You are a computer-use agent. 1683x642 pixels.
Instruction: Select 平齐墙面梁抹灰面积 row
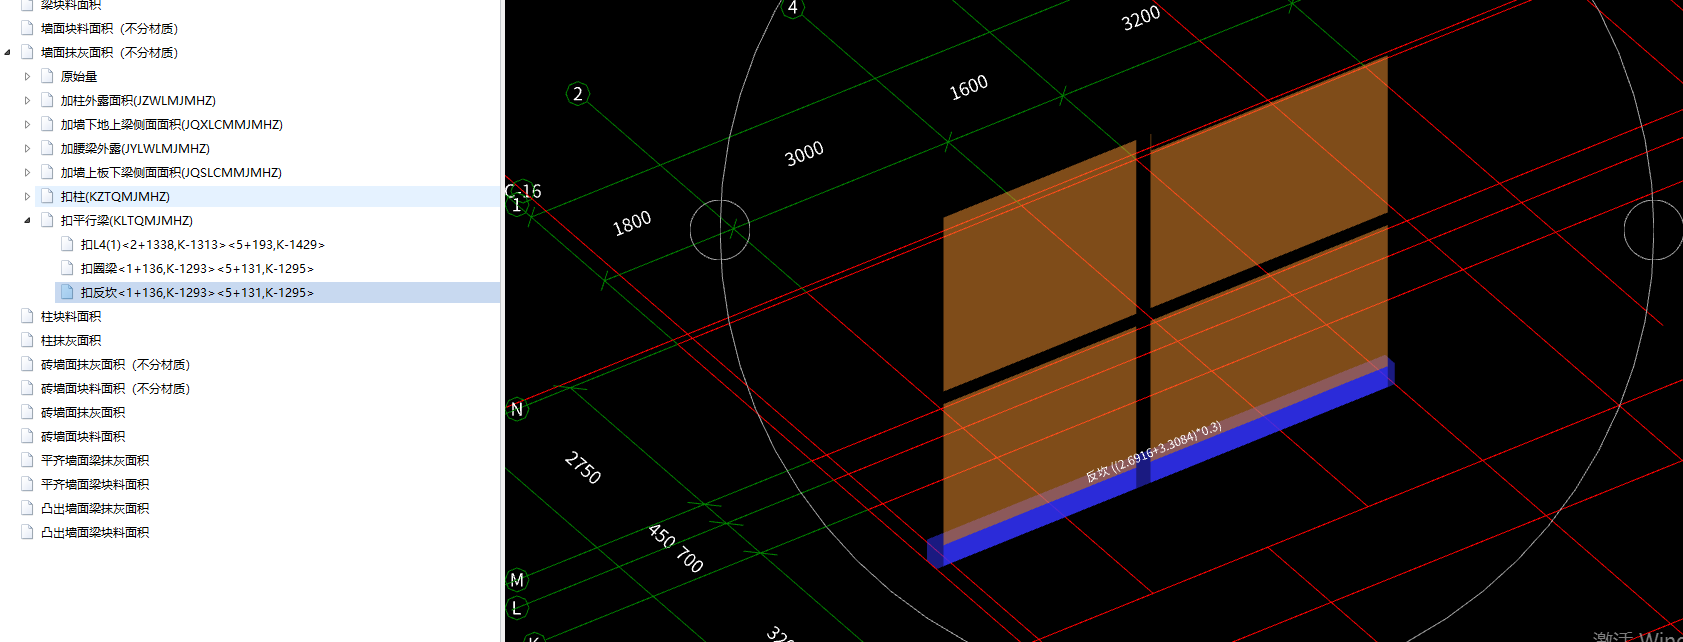pos(95,461)
